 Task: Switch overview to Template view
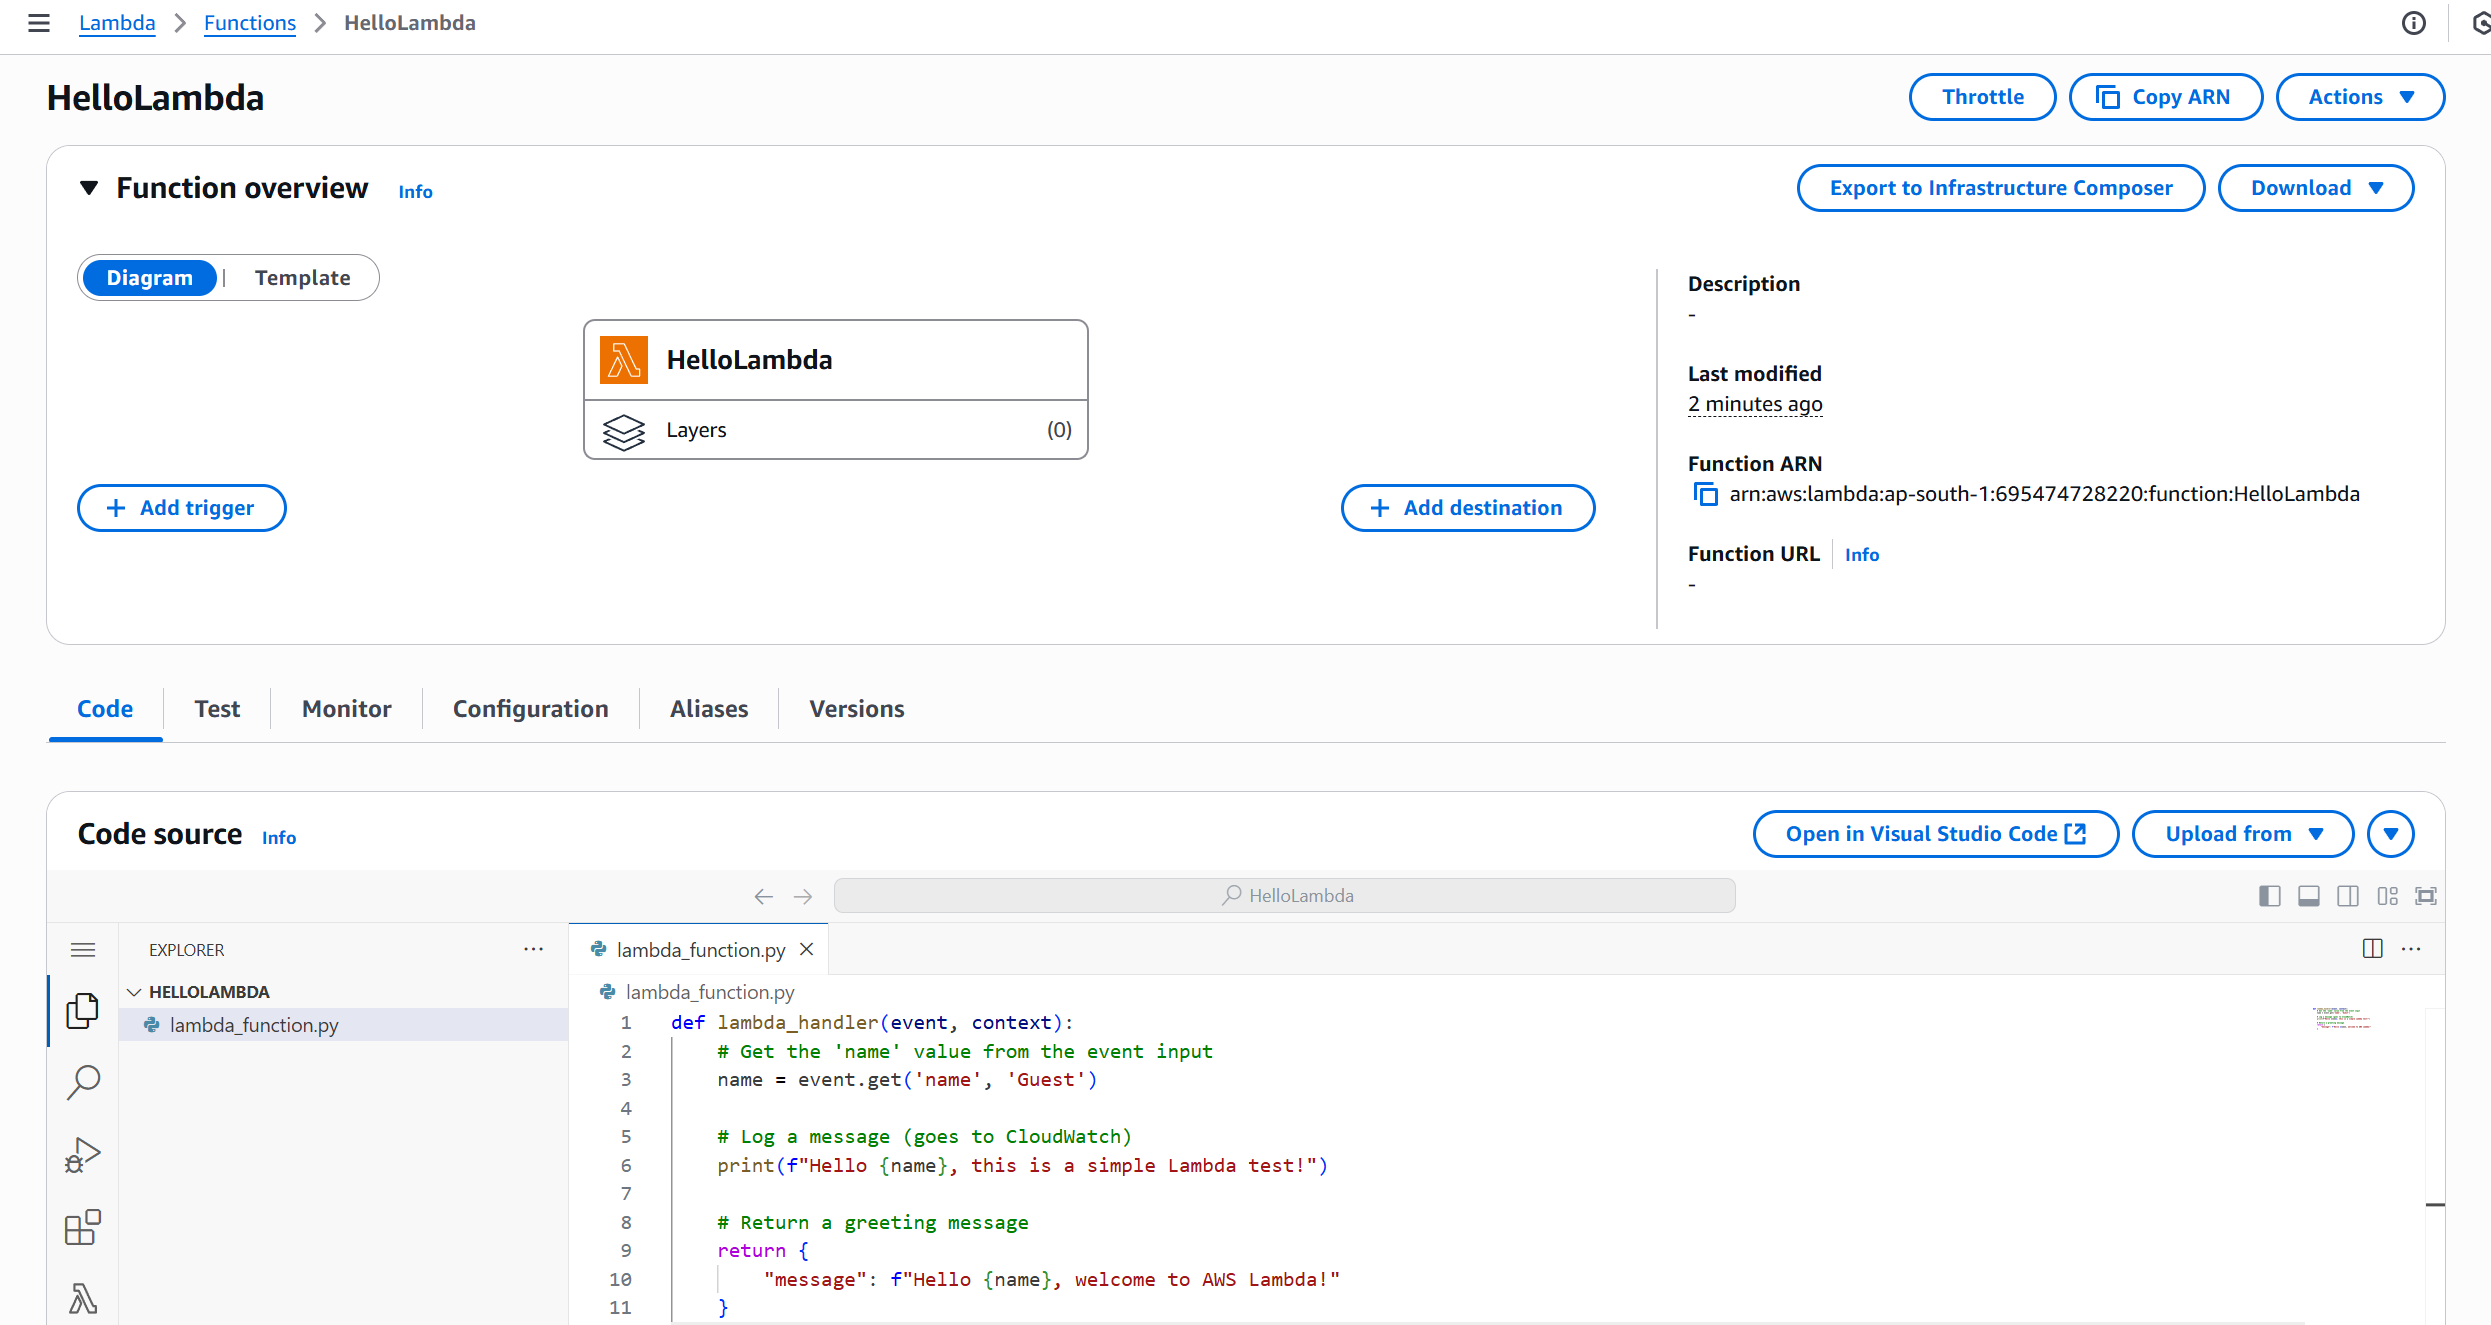(302, 278)
